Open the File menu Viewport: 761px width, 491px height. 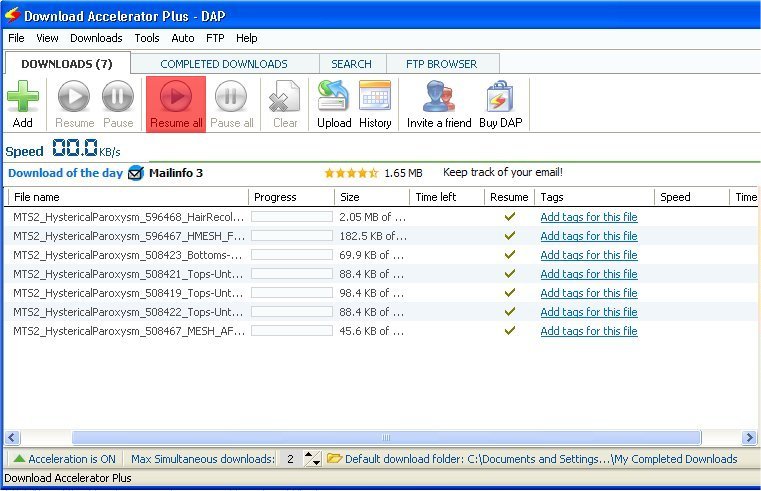(16, 38)
